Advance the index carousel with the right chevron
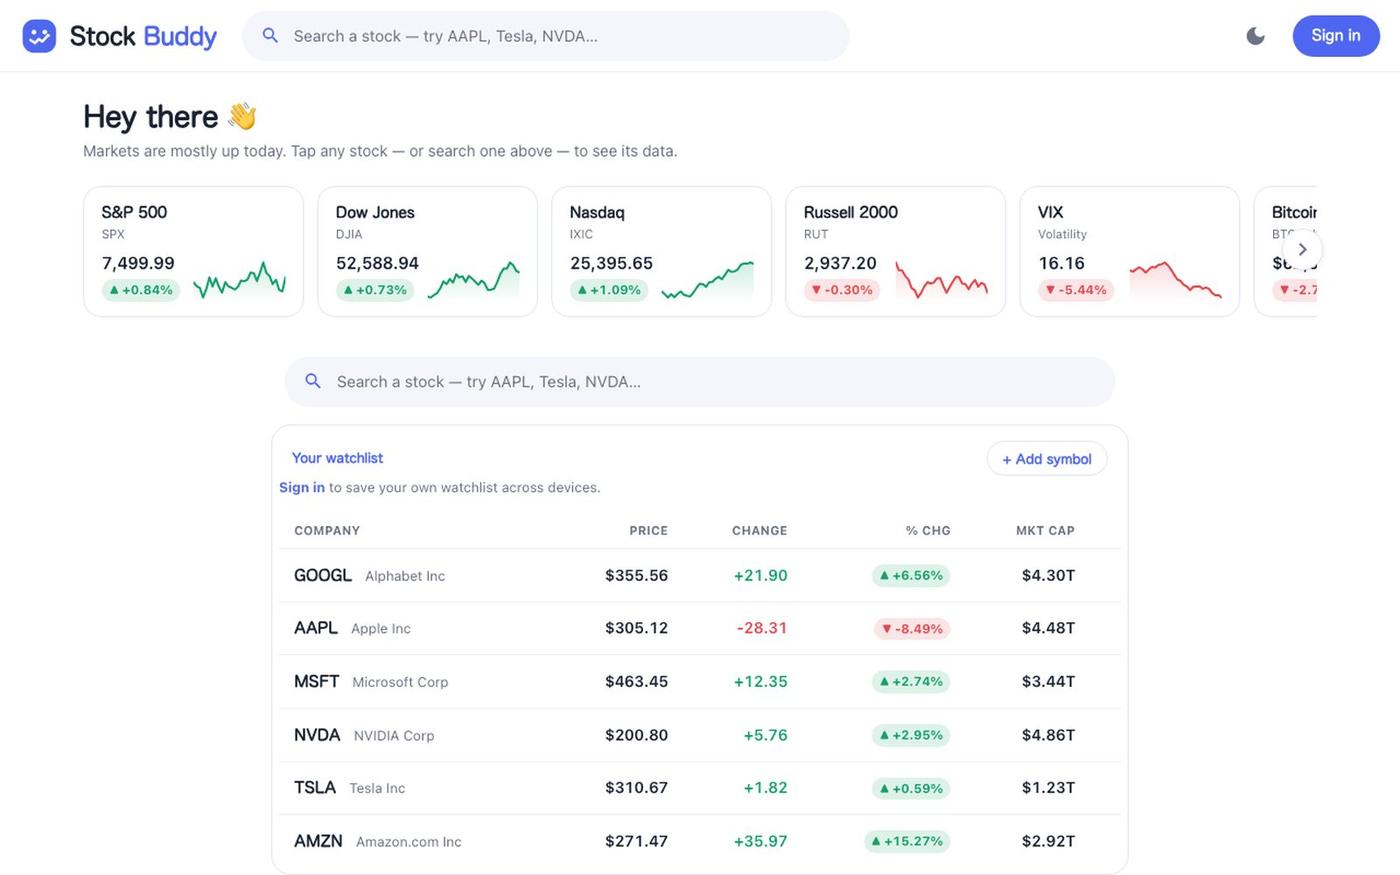Image resolution: width=1400 pixels, height=875 pixels. (1302, 249)
